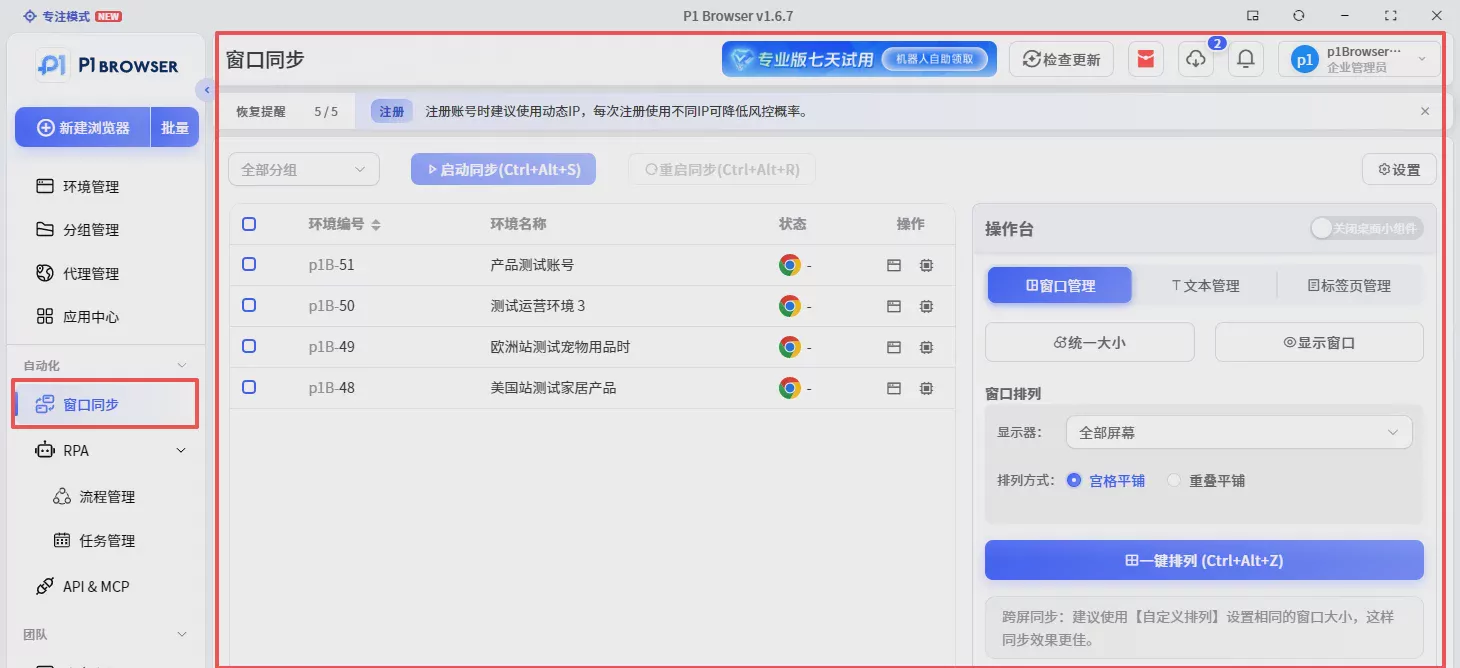Open the 全部分组 group dropdown
1460x668 pixels.
(x=304, y=169)
